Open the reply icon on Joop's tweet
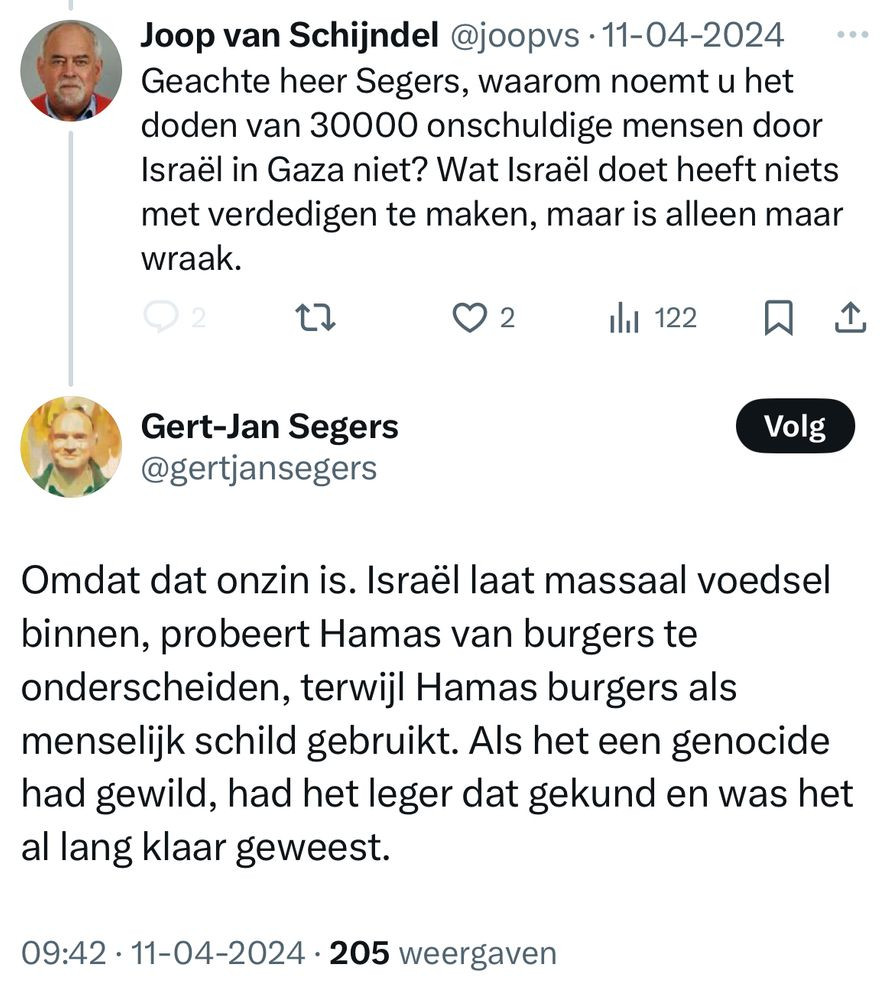The image size is (894, 1000). coord(160,317)
